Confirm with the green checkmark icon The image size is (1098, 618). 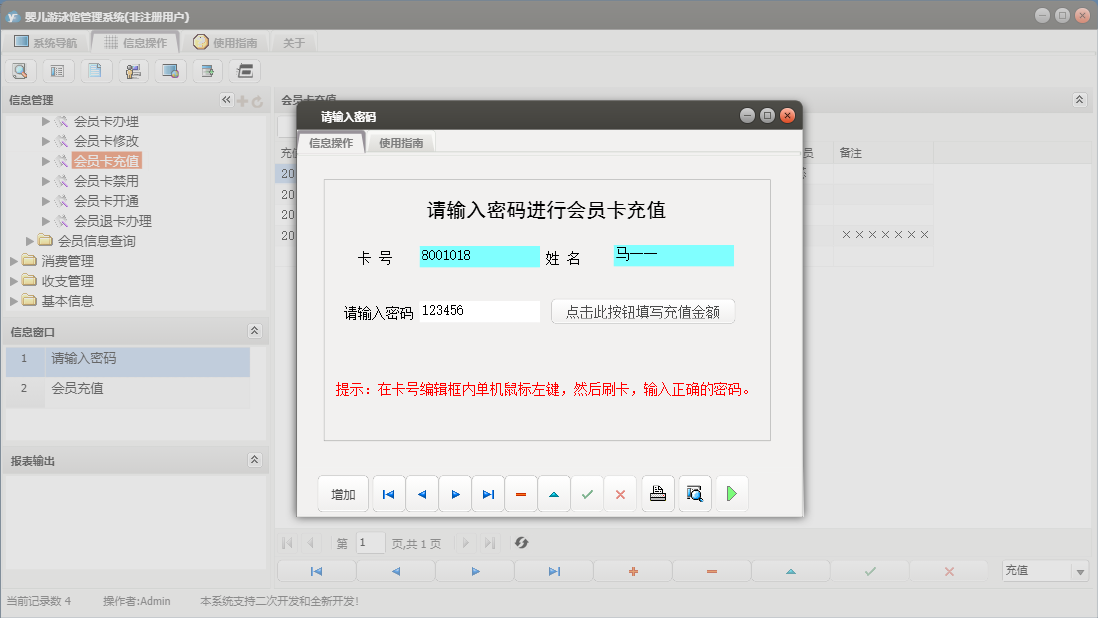(x=587, y=493)
